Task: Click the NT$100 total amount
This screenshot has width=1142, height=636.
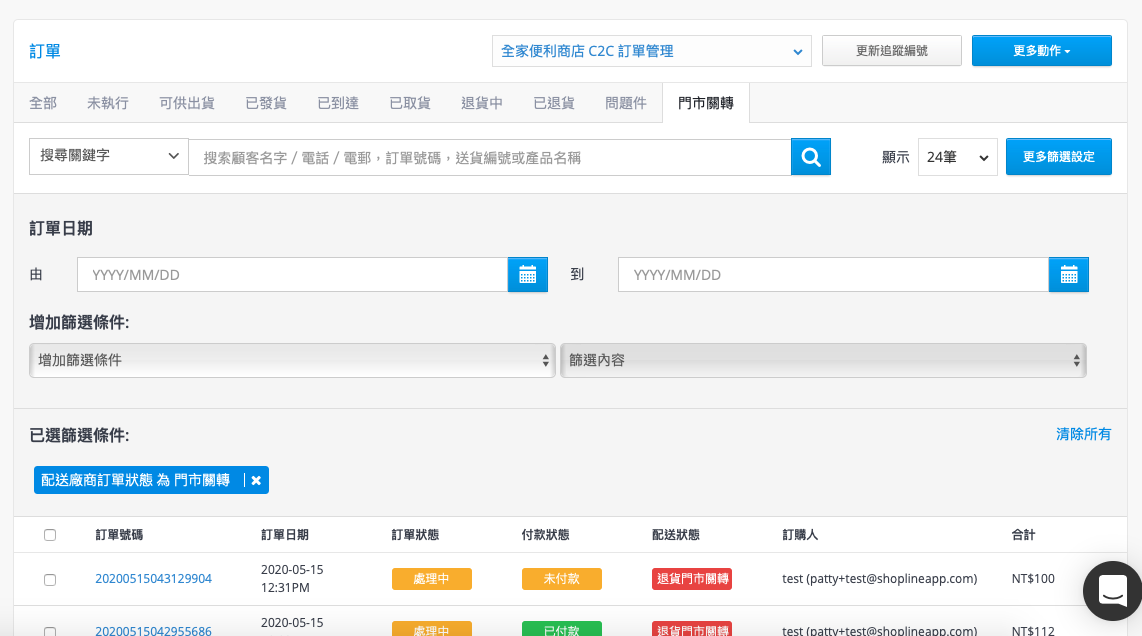Action: pyautogui.click(x=1033, y=578)
